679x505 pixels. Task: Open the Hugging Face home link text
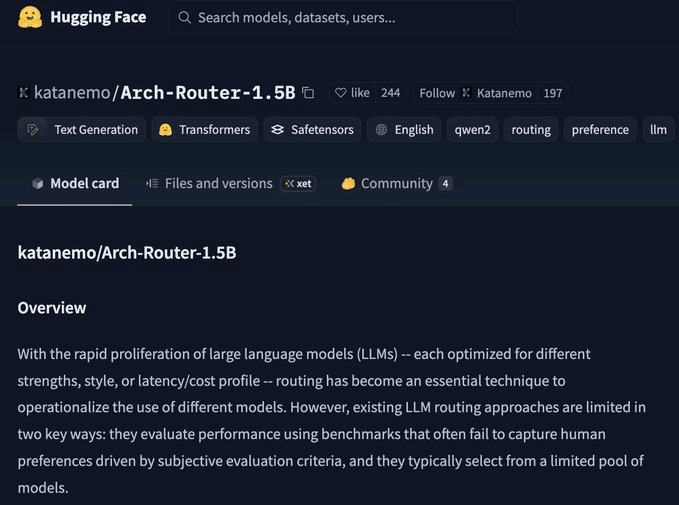[98, 17]
